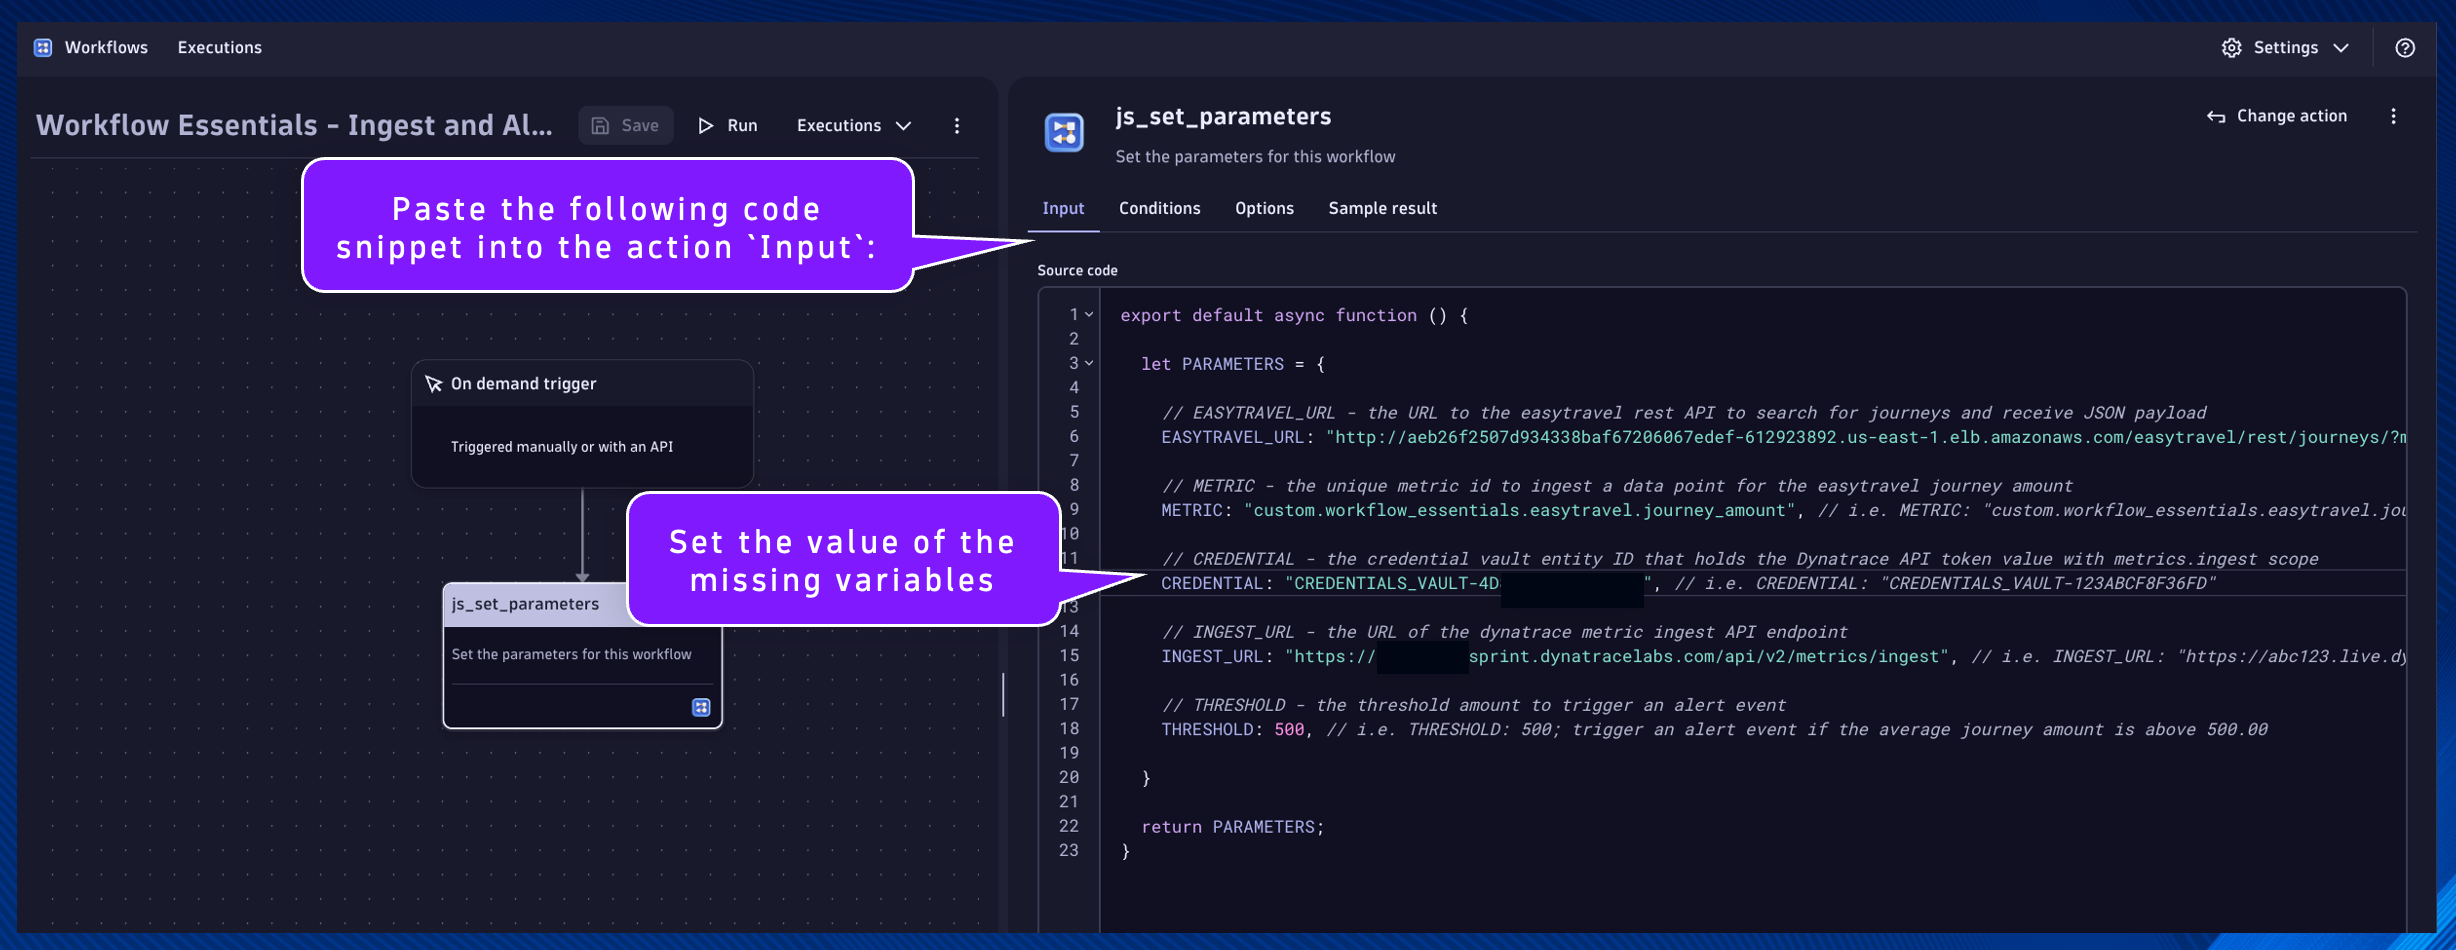Click the 'let PARAMETERS = {' line
This screenshot has height=950, width=2456.
click(x=1232, y=364)
